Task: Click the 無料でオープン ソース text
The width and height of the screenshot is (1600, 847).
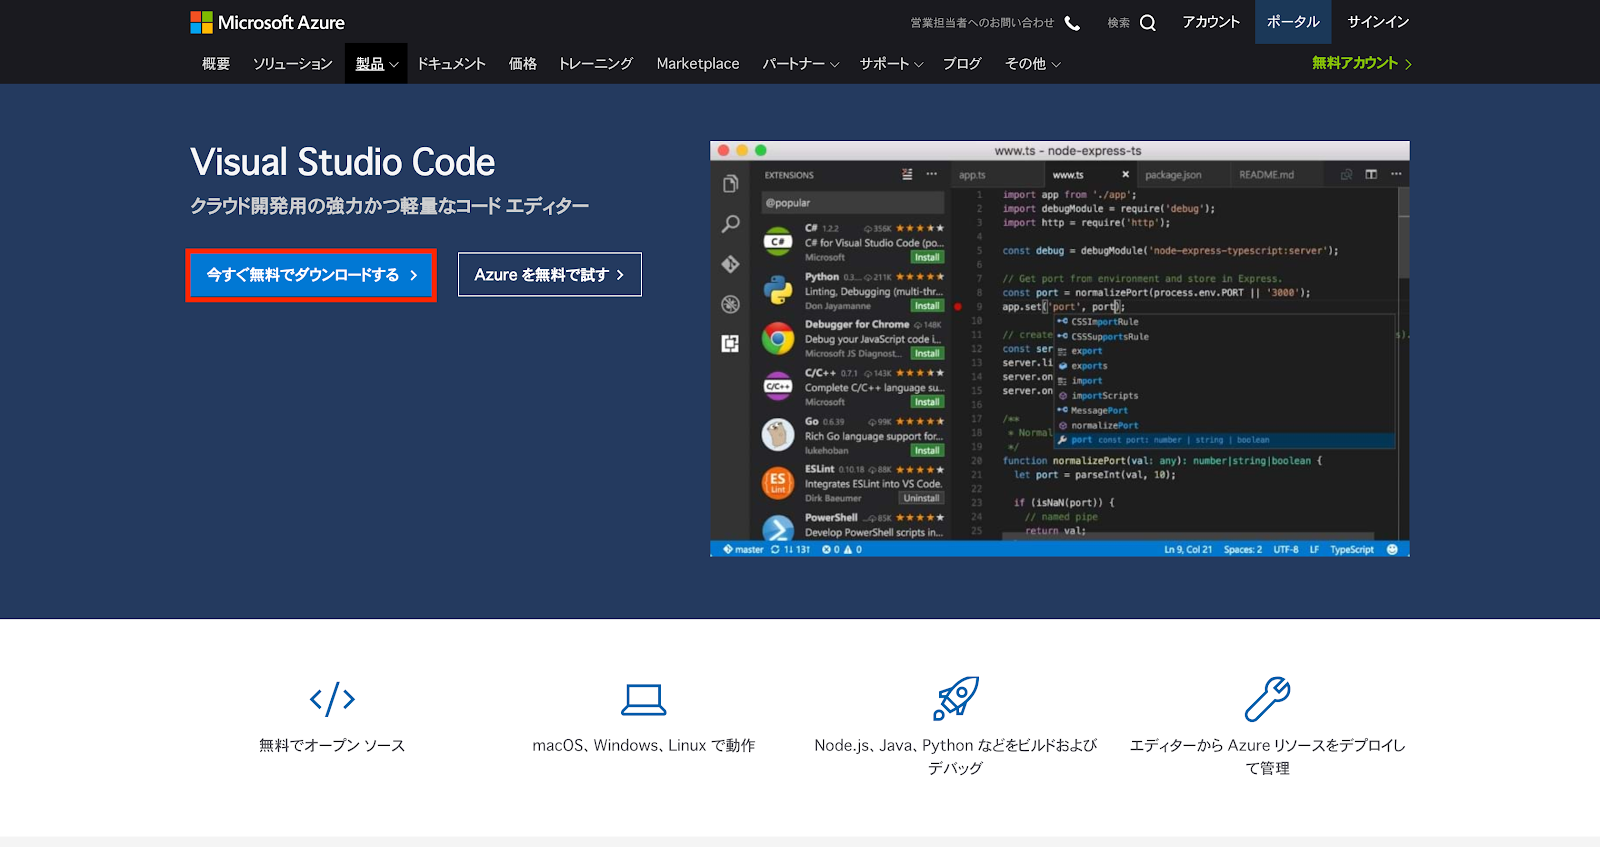Action: click(x=332, y=745)
